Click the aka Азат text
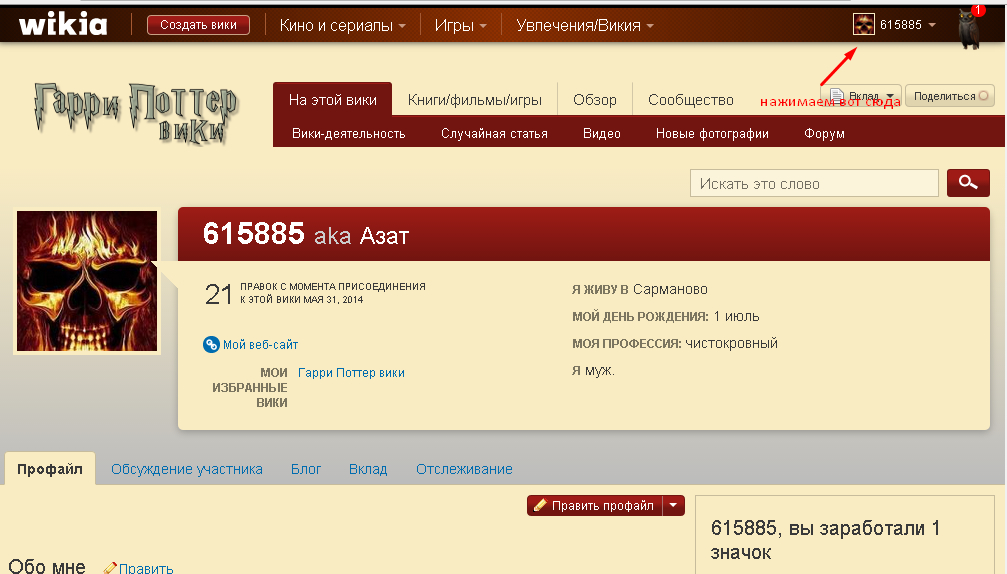Screen dimensions: 1007x574 point(362,236)
